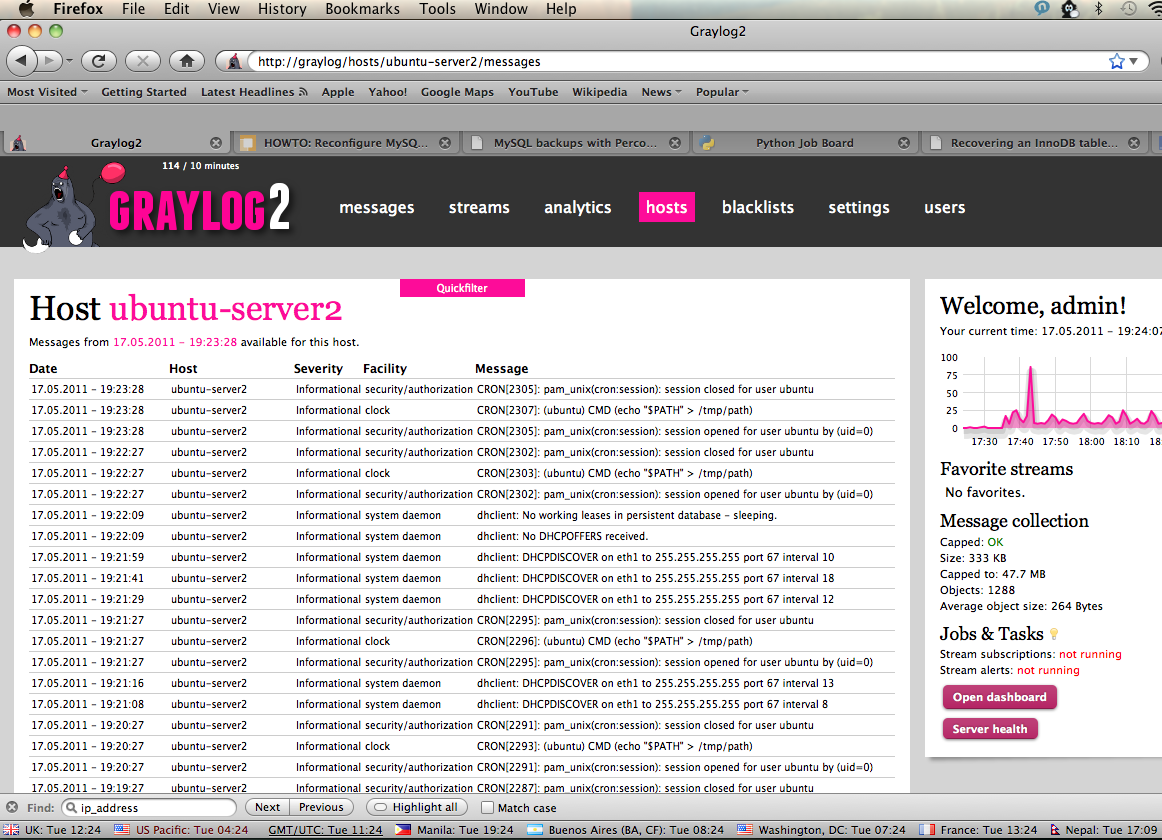Go to the home page icon
Screen dimensions: 1162x840
tap(187, 61)
